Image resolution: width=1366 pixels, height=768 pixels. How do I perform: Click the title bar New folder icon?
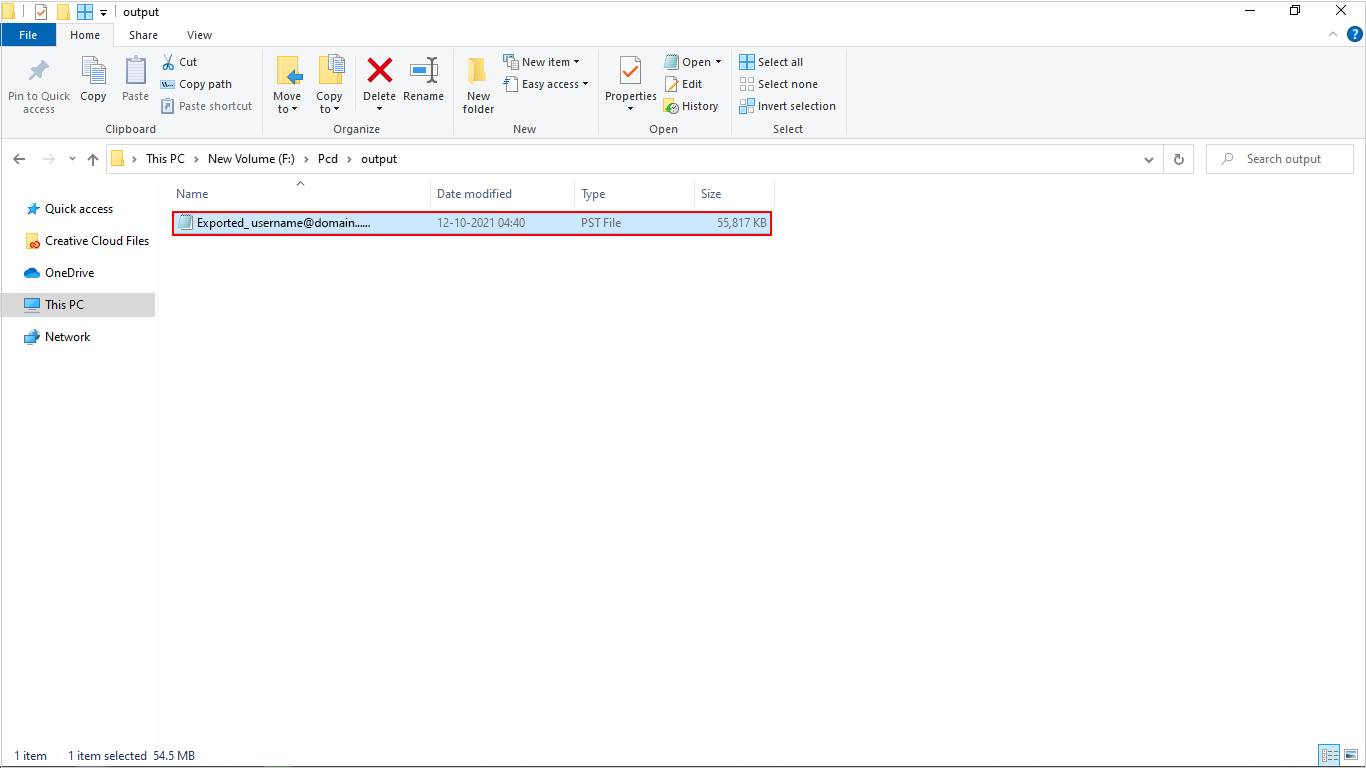(x=63, y=12)
